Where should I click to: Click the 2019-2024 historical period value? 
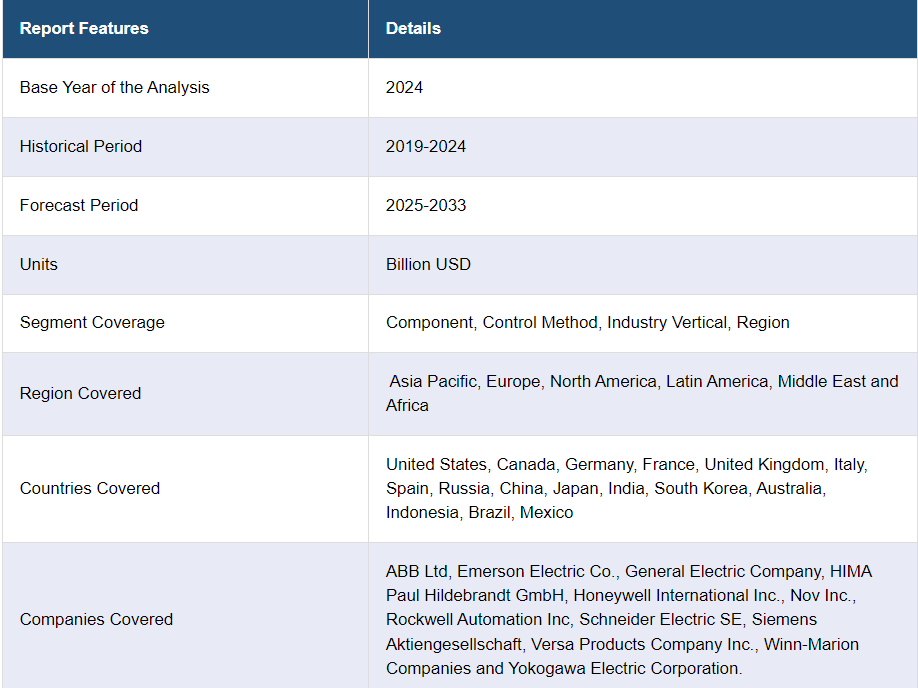(x=426, y=147)
